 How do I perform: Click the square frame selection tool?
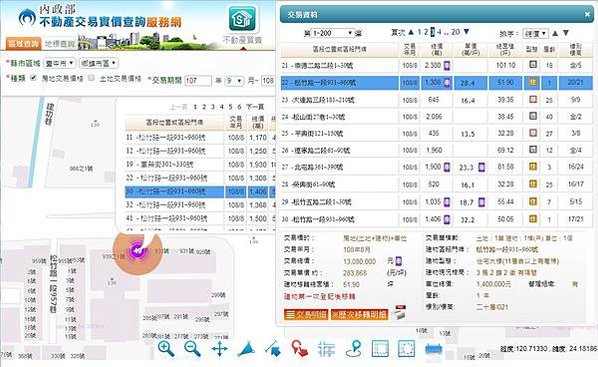(380, 349)
